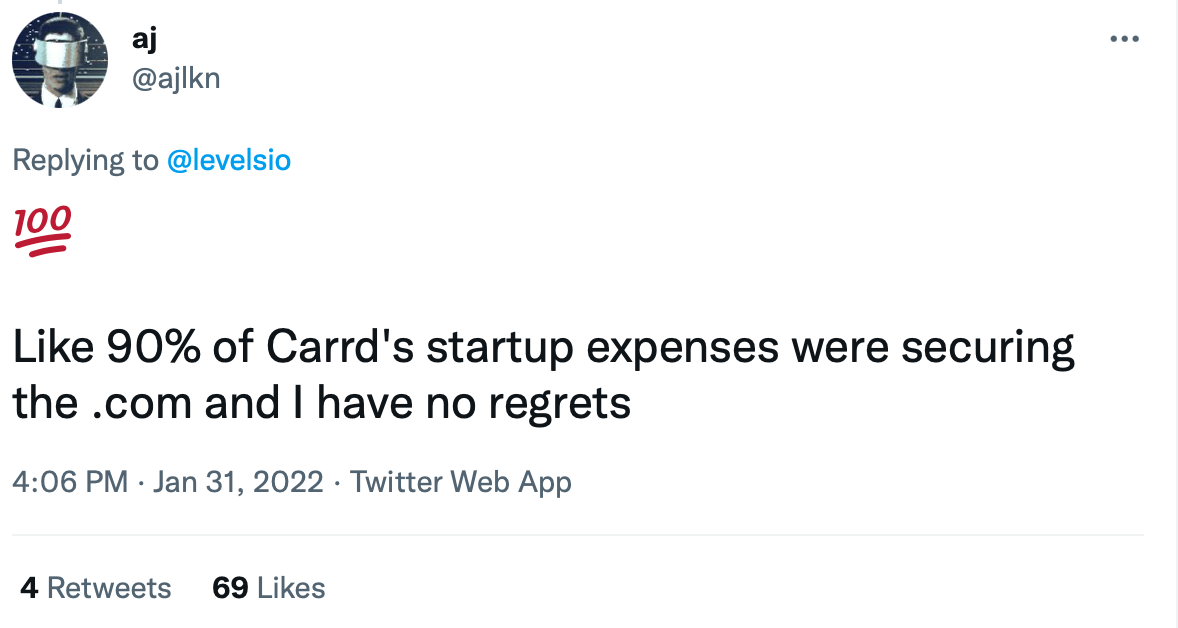Click the Jan 31, 2022 date

tap(237, 482)
